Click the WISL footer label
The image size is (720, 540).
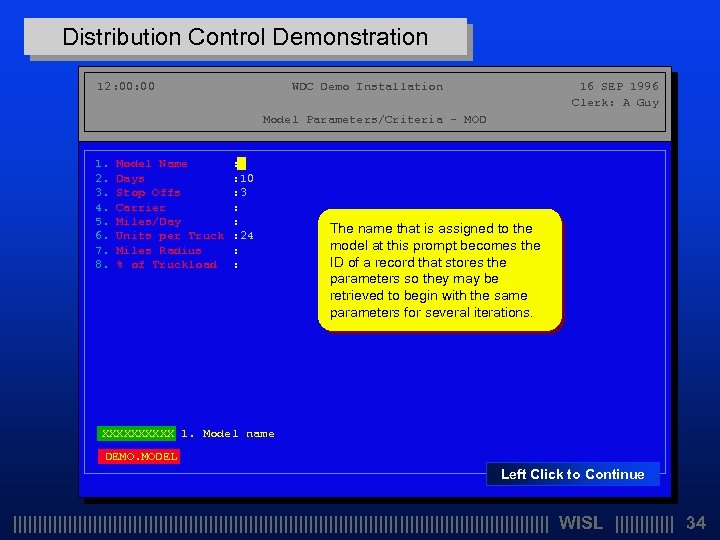[581, 523]
